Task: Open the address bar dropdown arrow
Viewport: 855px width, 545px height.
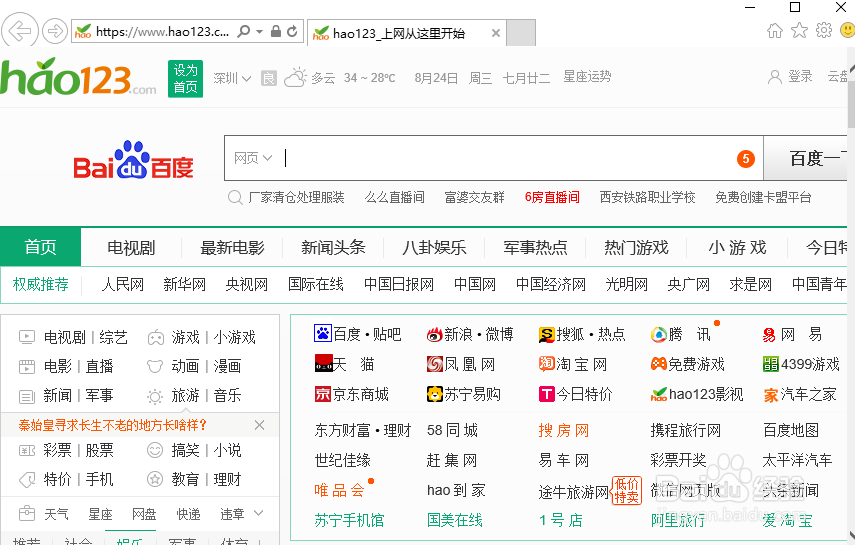Action: pyautogui.click(x=260, y=31)
